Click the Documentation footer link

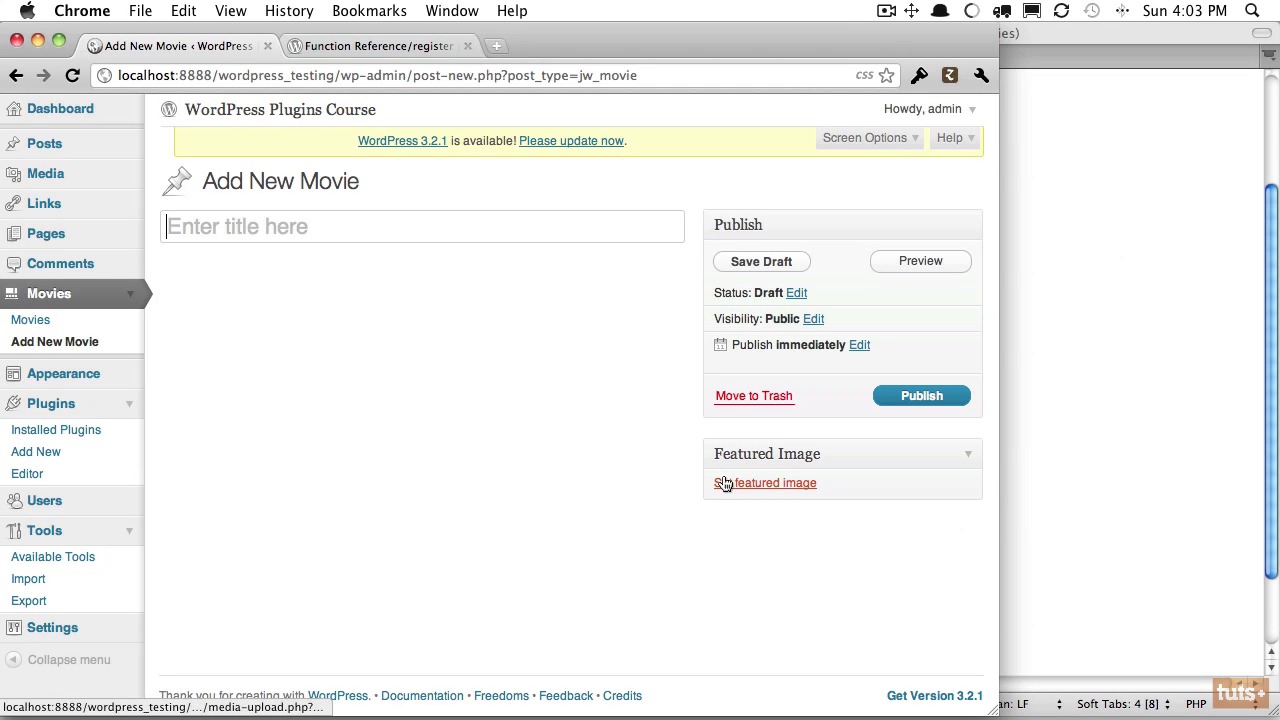coord(422,696)
